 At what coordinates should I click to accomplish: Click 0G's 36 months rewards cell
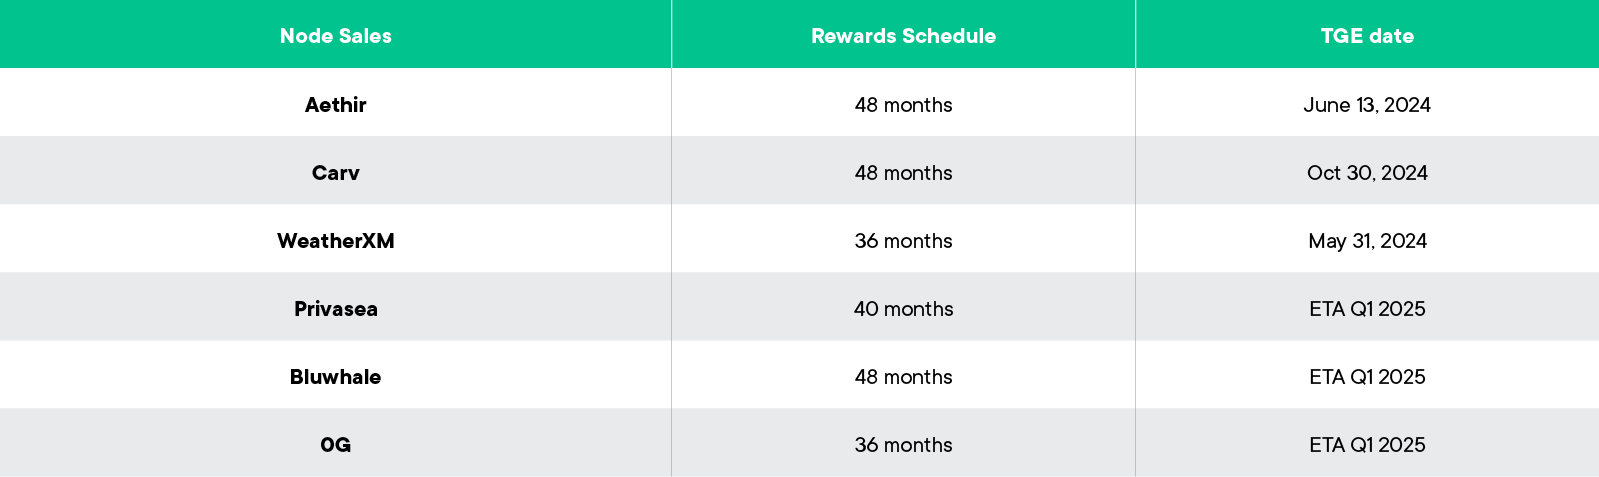(903, 445)
